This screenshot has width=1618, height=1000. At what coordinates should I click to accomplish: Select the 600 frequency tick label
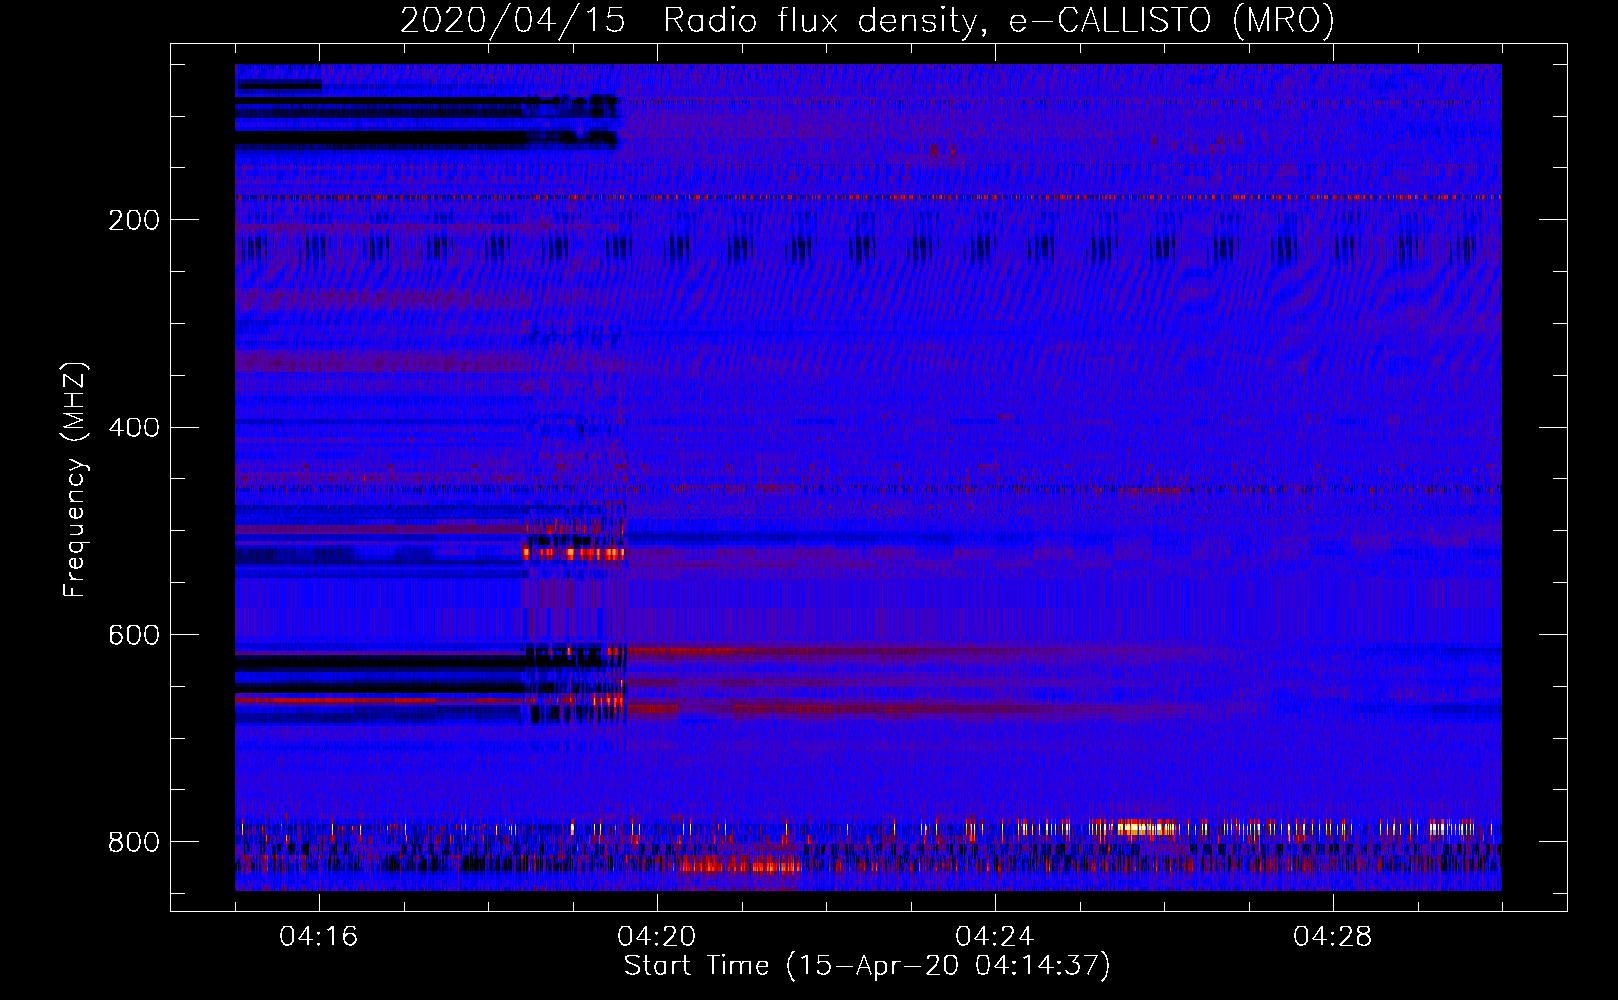pyautogui.click(x=133, y=636)
